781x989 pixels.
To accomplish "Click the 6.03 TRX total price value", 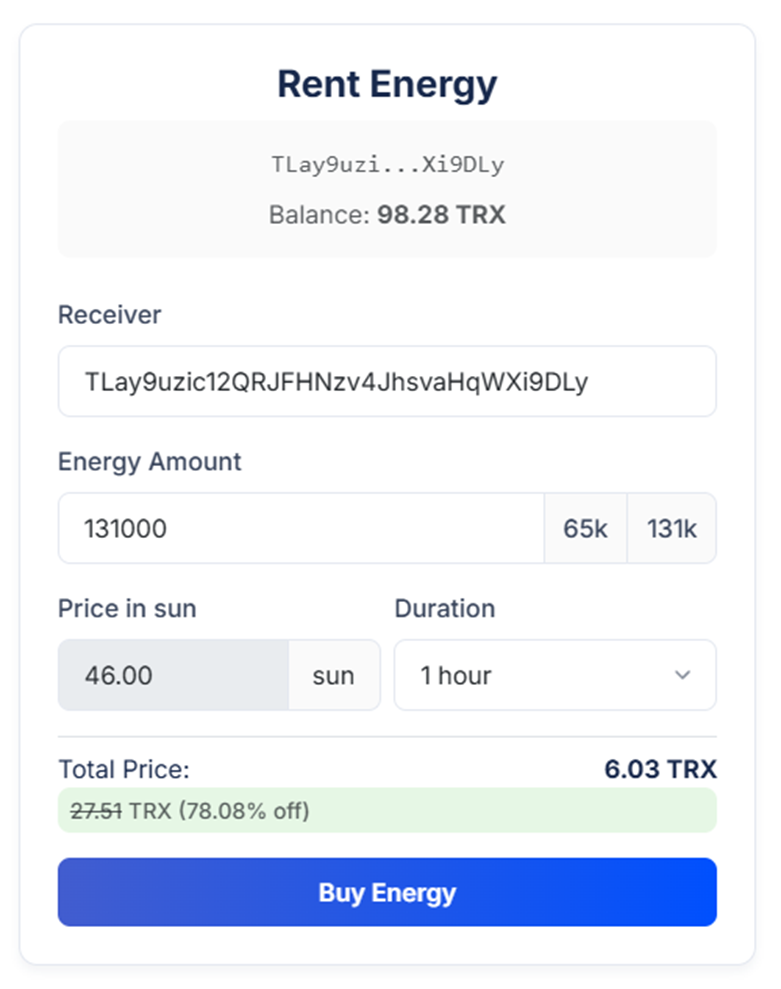I will 661,769.
